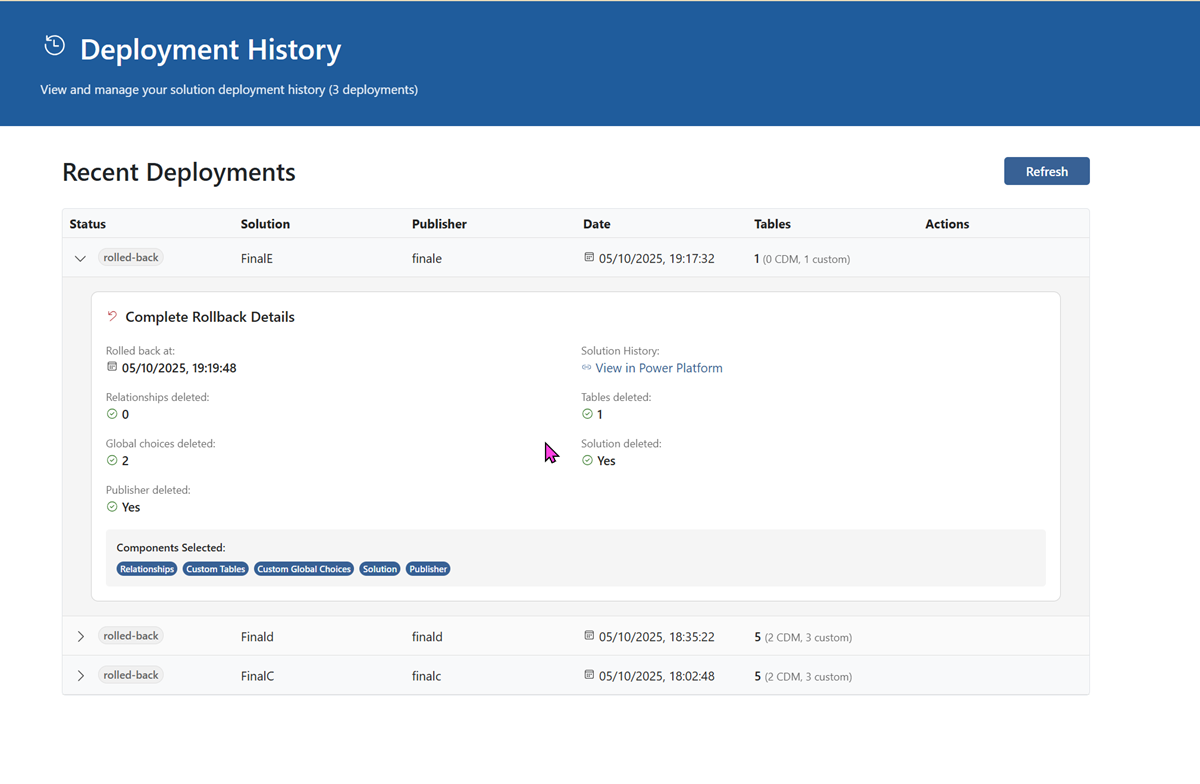Click green check icon under Tables deleted
Screen dimensions: 1200x784
pyautogui.click(x=587, y=414)
